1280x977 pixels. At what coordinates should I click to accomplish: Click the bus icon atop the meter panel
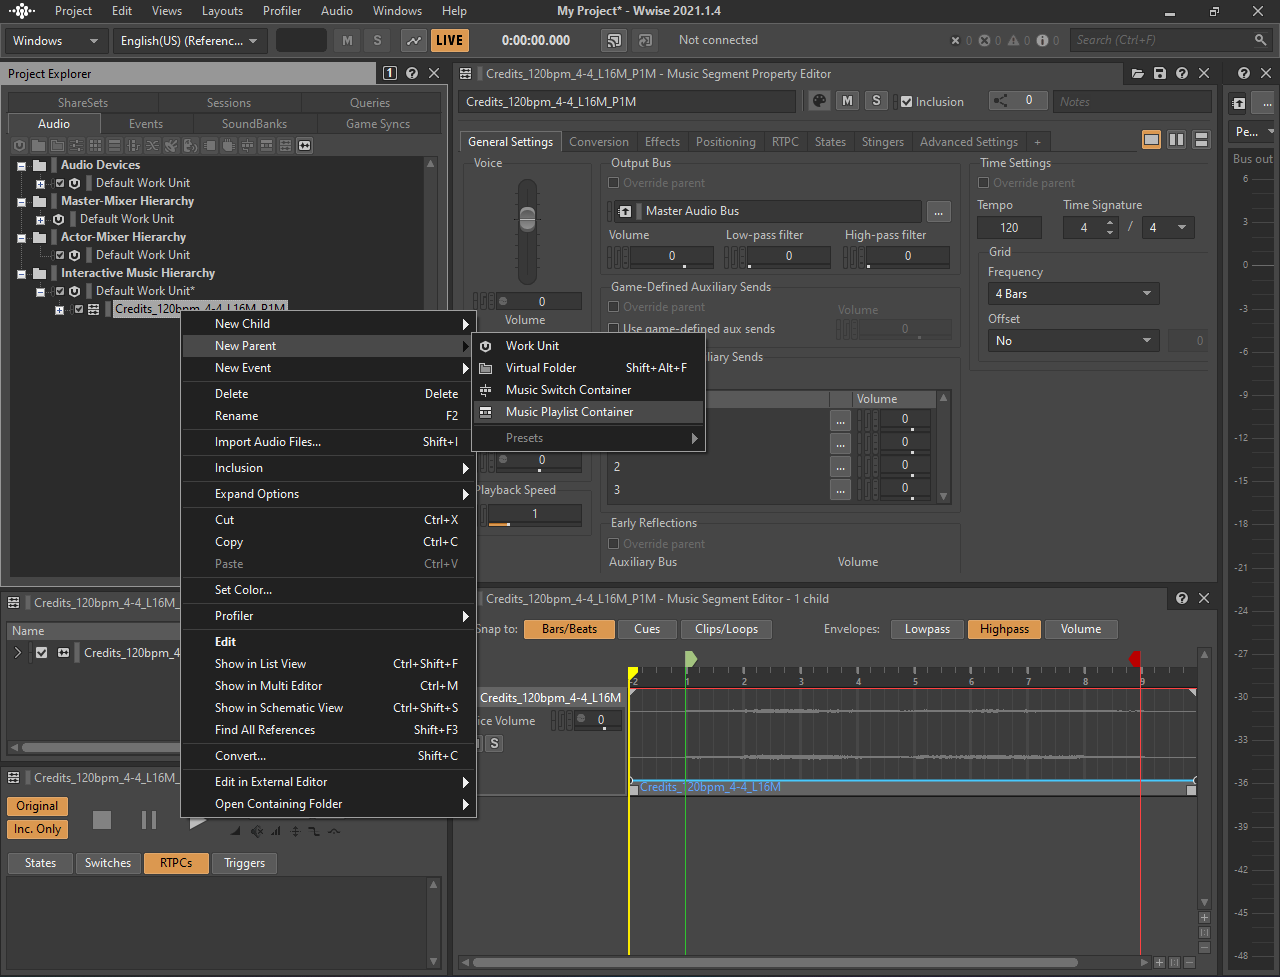click(x=1239, y=103)
